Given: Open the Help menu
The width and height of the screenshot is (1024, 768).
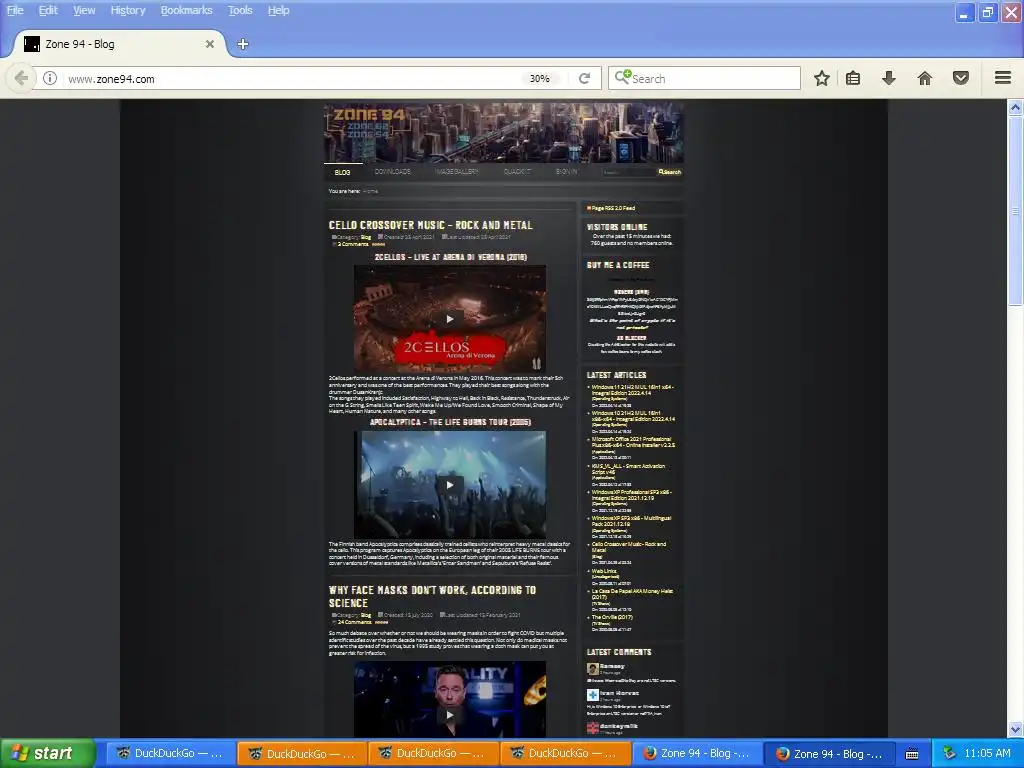Looking at the screenshot, I should coord(278,10).
